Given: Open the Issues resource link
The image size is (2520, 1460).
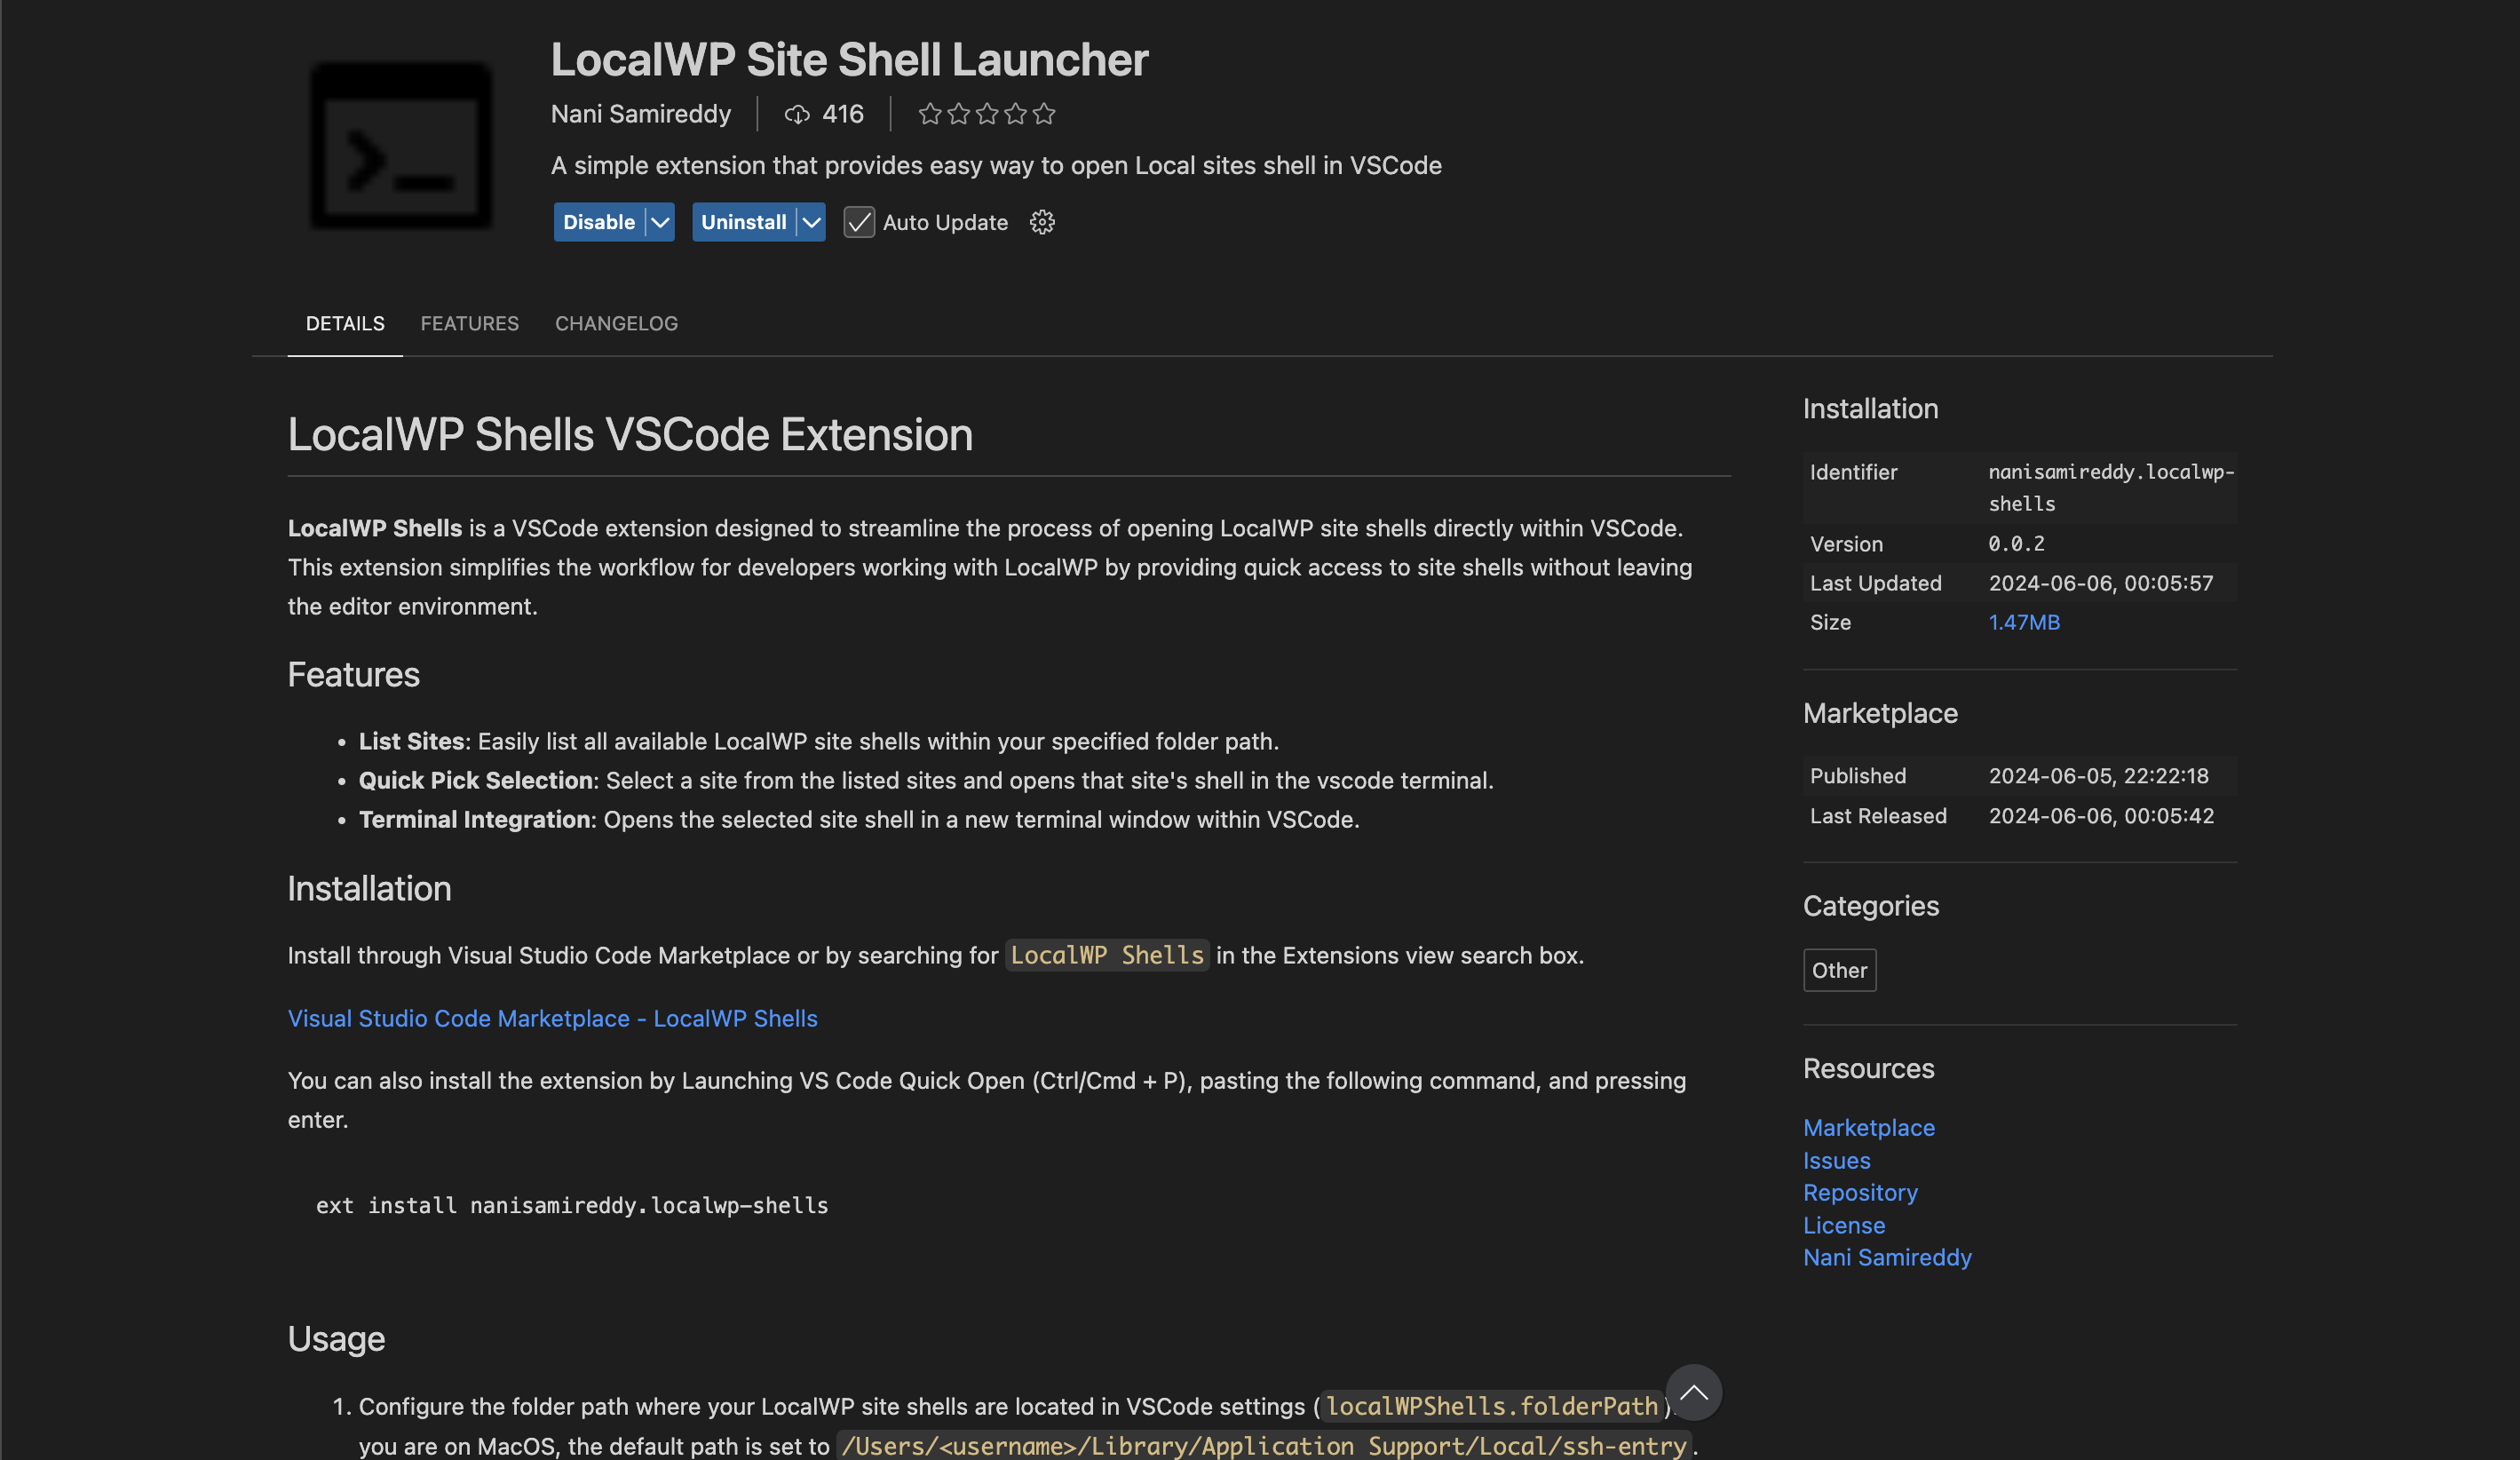Looking at the screenshot, I should [1836, 1160].
